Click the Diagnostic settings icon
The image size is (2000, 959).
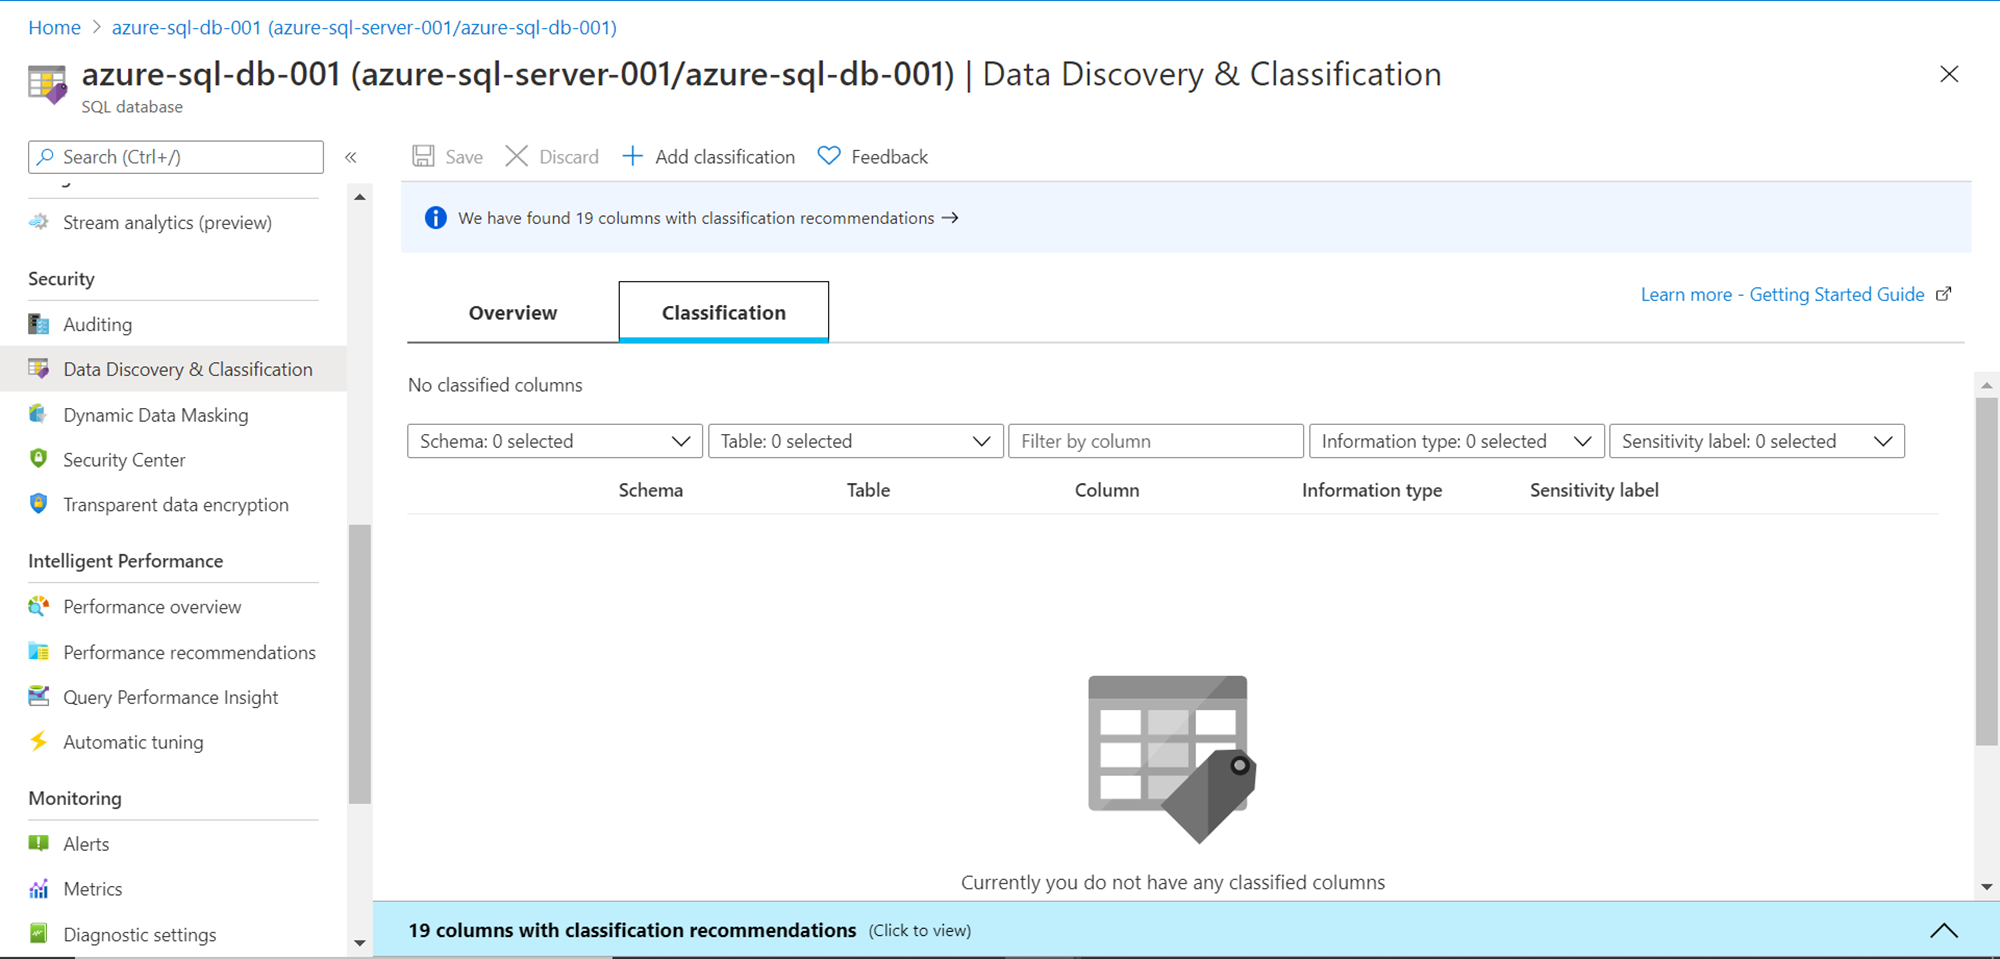point(39,934)
